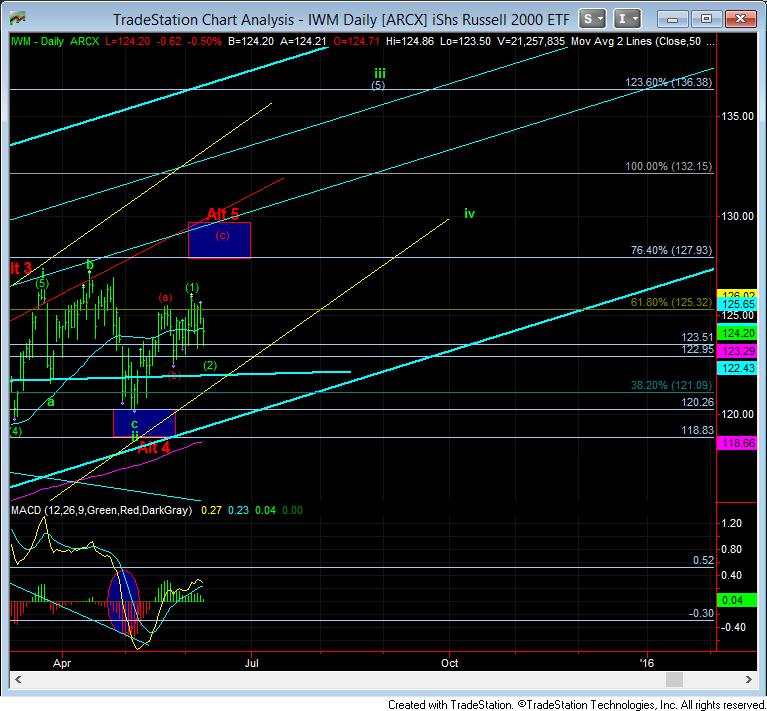Select the green a wave label
This screenshot has width=767, height=711.
[x=50, y=402]
